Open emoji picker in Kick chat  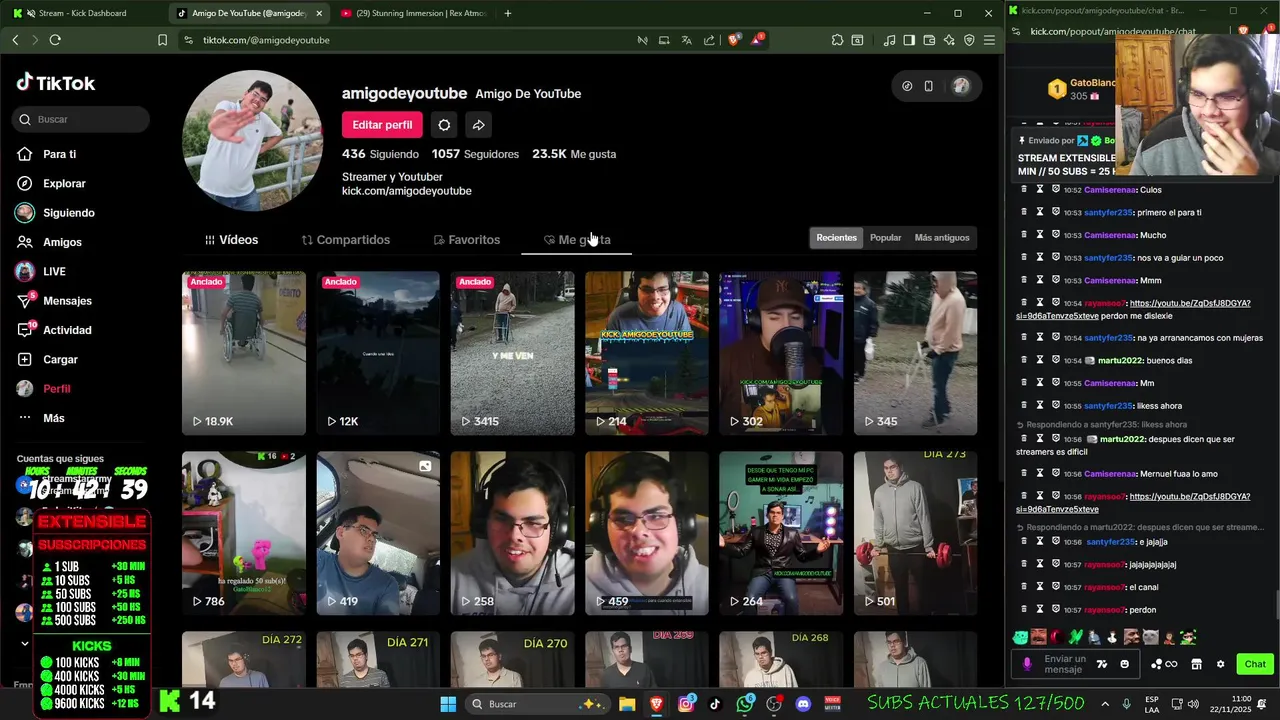1124,664
